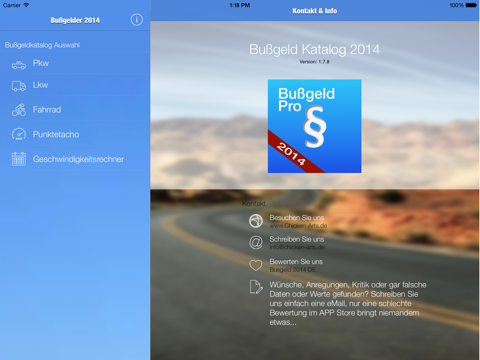Open the Punktetacho gauge icon
The image size is (480, 360).
click(x=19, y=134)
